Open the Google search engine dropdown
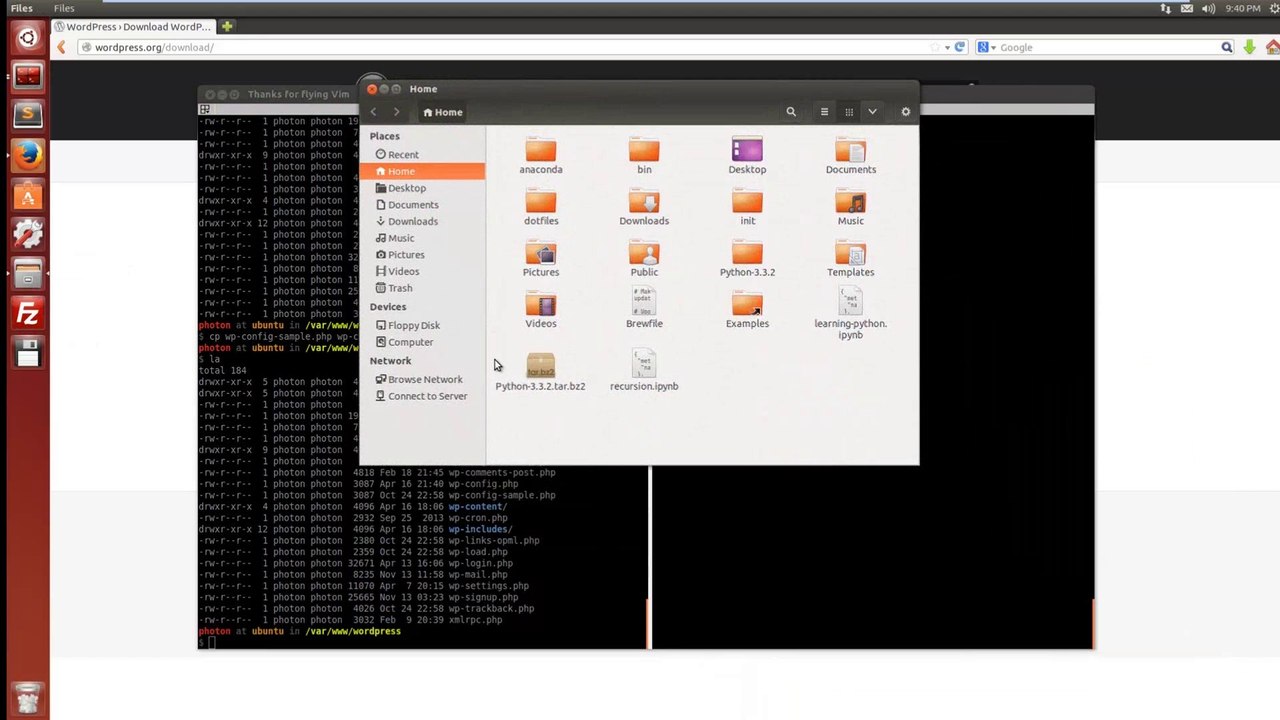This screenshot has height=720, width=1280. (x=987, y=47)
